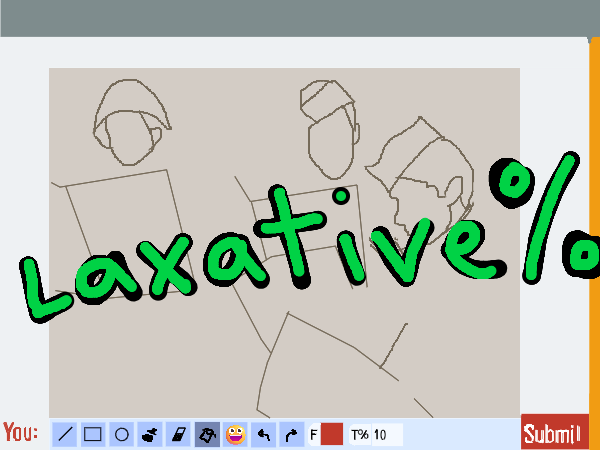
Task: Pick the eraser tool
Action: 179,434
